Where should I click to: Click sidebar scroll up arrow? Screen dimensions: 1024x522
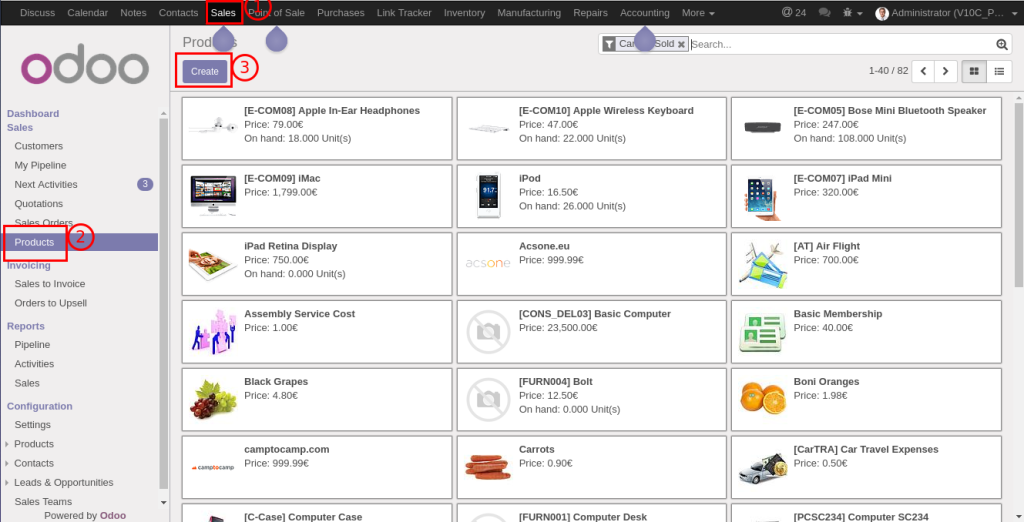163,114
